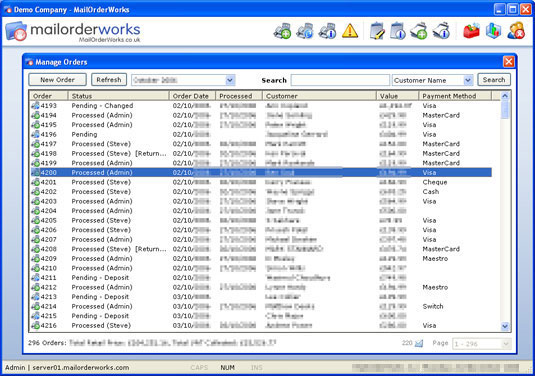Viewport: 535px width, 376px height.
Task: Click the NUM status bar indicator
Action: click(228, 367)
